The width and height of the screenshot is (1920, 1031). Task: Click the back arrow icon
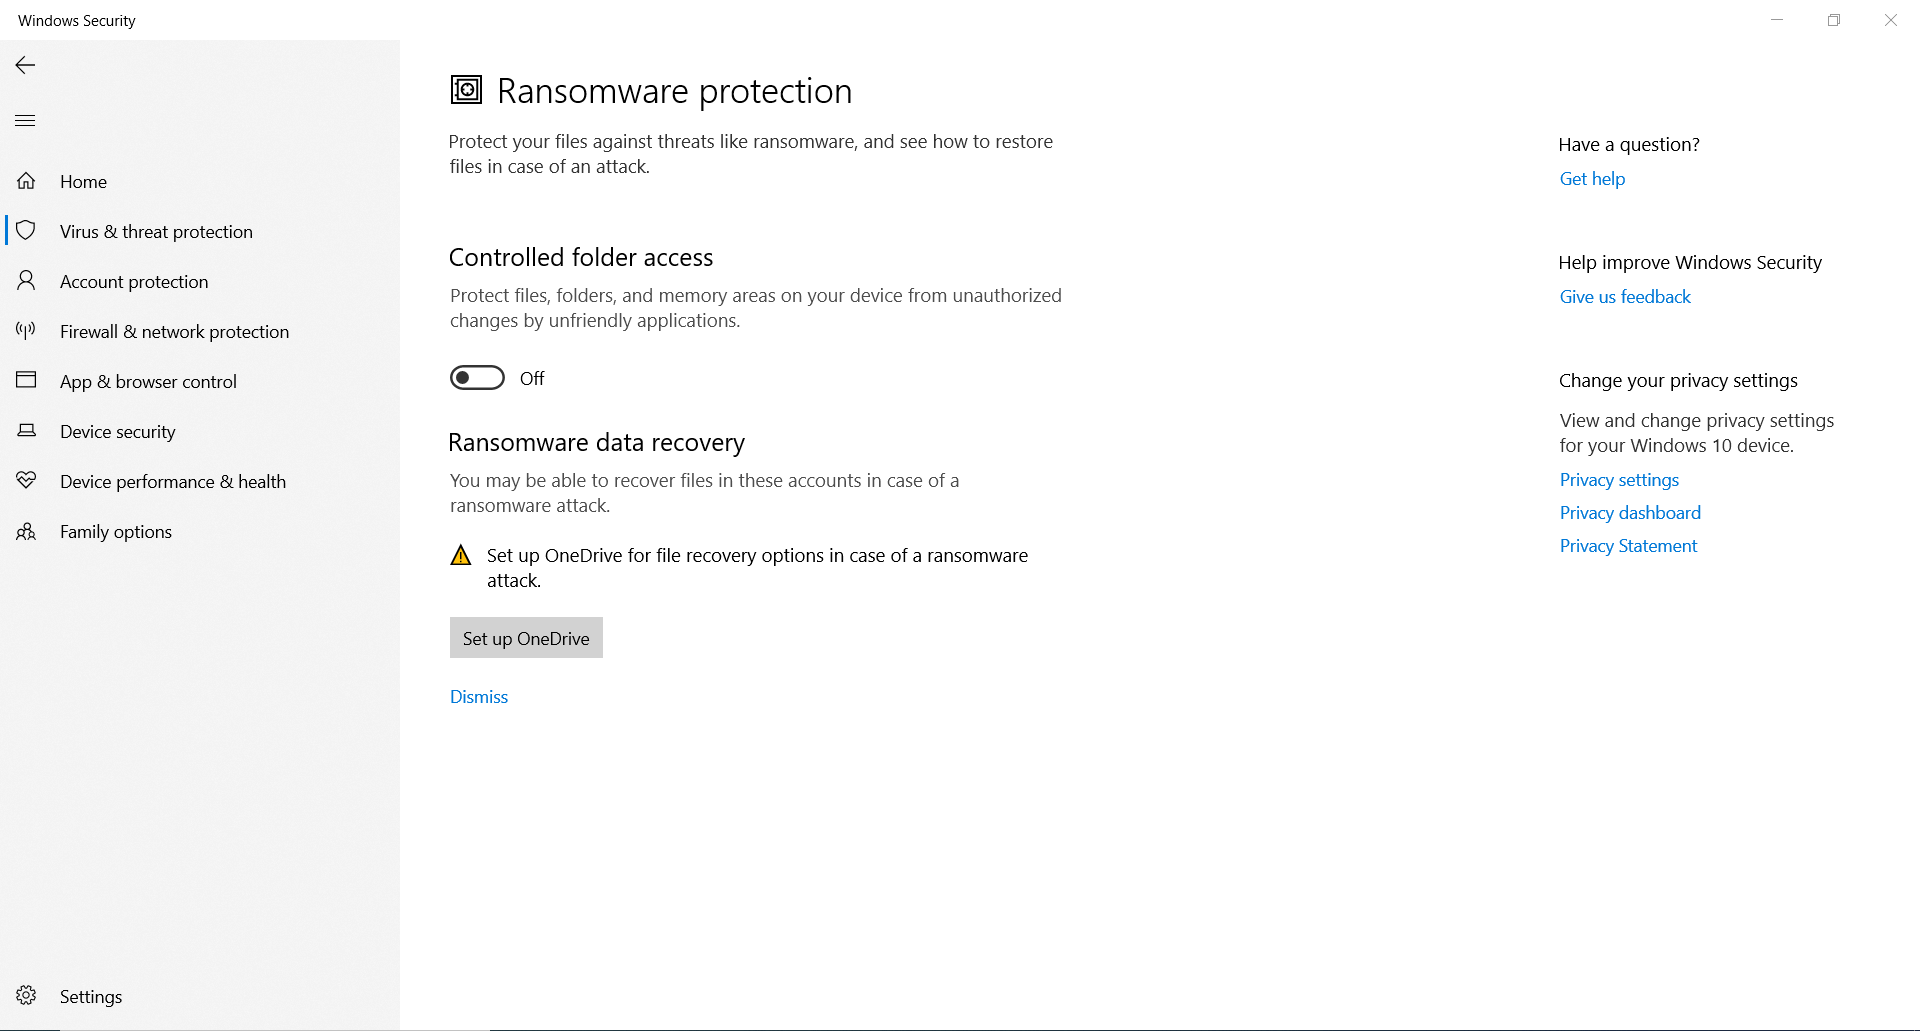[x=26, y=65]
